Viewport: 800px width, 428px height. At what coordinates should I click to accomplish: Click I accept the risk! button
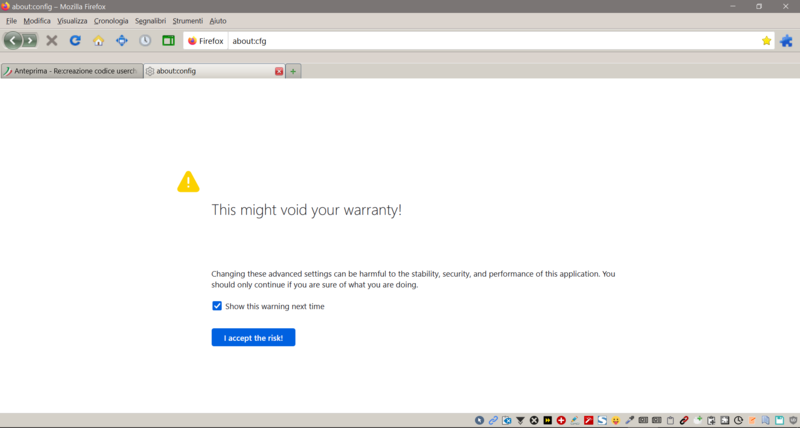click(x=253, y=337)
